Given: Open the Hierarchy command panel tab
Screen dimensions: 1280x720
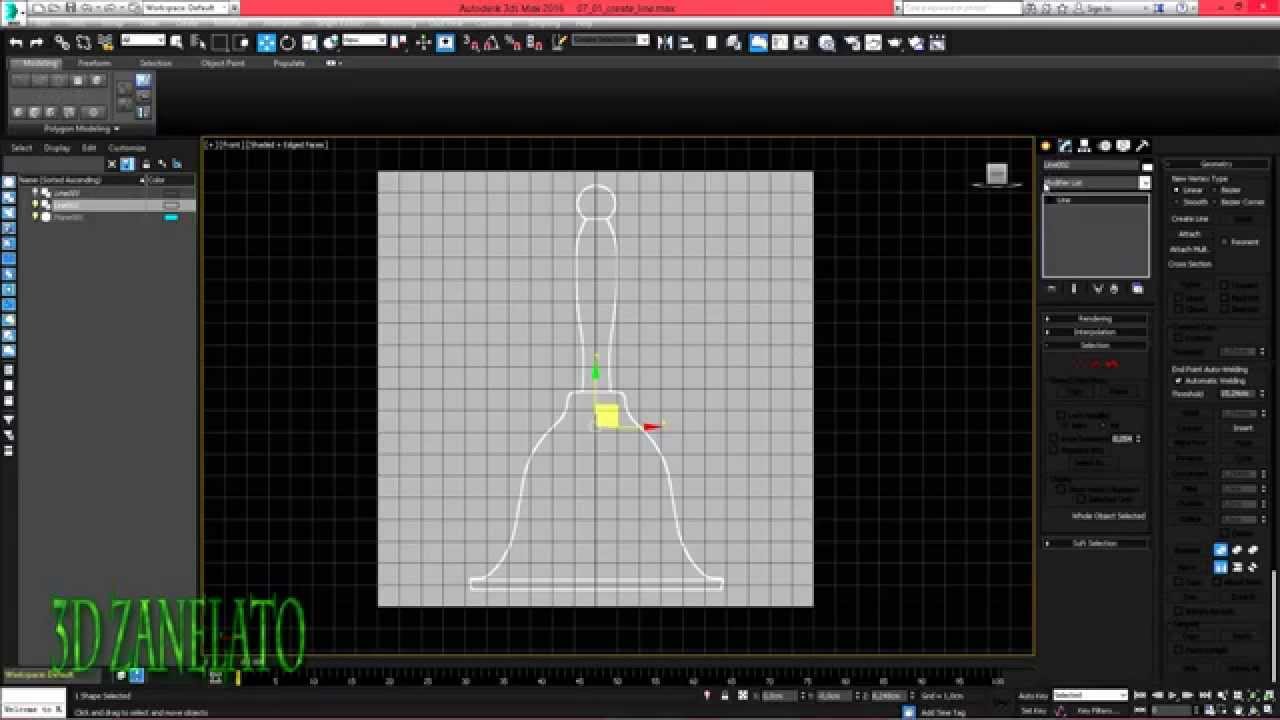Looking at the screenshot, I should point(1085,146).
